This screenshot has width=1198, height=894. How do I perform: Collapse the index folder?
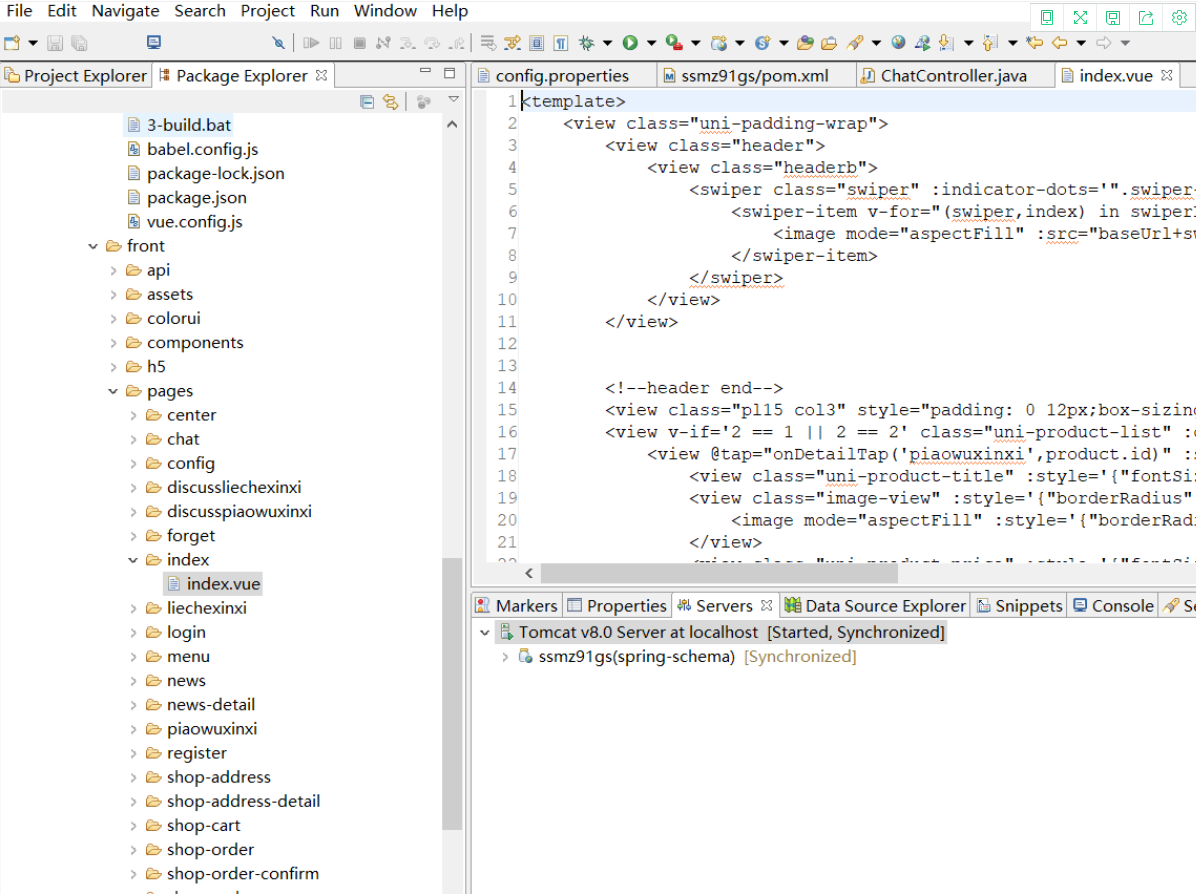(x=133, y=560)
